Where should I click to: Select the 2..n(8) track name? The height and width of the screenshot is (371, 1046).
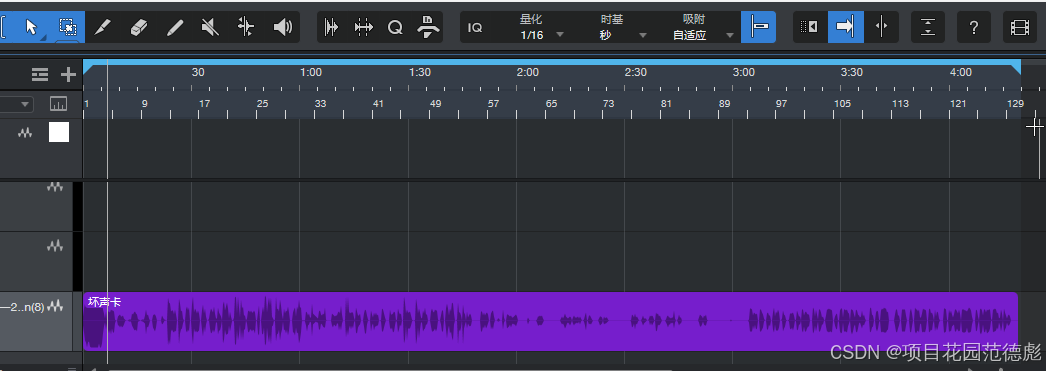(x=22, y=307)
